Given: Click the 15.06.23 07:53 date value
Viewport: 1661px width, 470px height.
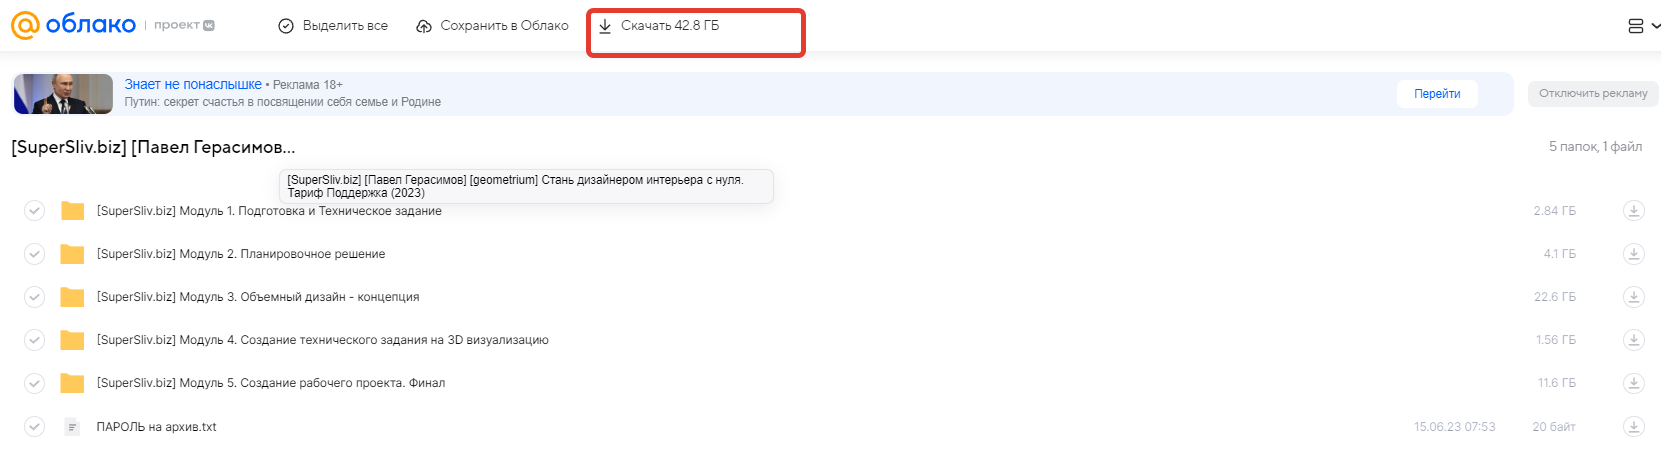Looking at the screenshot, I should 1454,427.
